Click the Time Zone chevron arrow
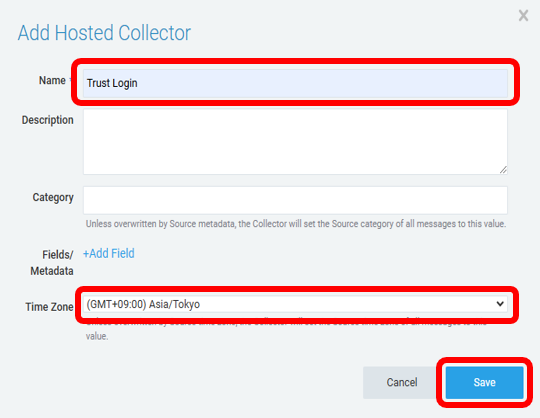The image size is (540, 418). [x=500, y=304]
